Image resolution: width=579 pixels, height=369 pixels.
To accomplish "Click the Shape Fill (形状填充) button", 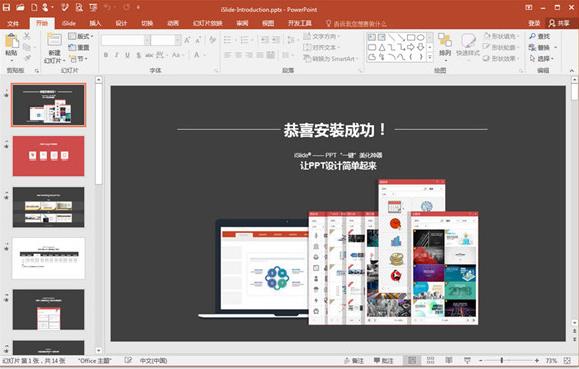I will pos(501,36).
